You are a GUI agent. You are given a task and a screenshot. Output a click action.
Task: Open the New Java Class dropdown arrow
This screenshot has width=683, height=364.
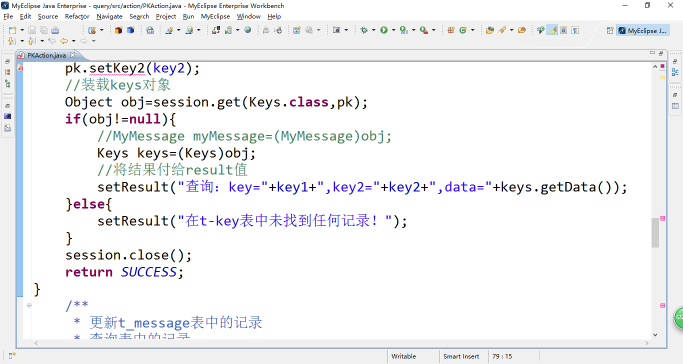[473, 30]
